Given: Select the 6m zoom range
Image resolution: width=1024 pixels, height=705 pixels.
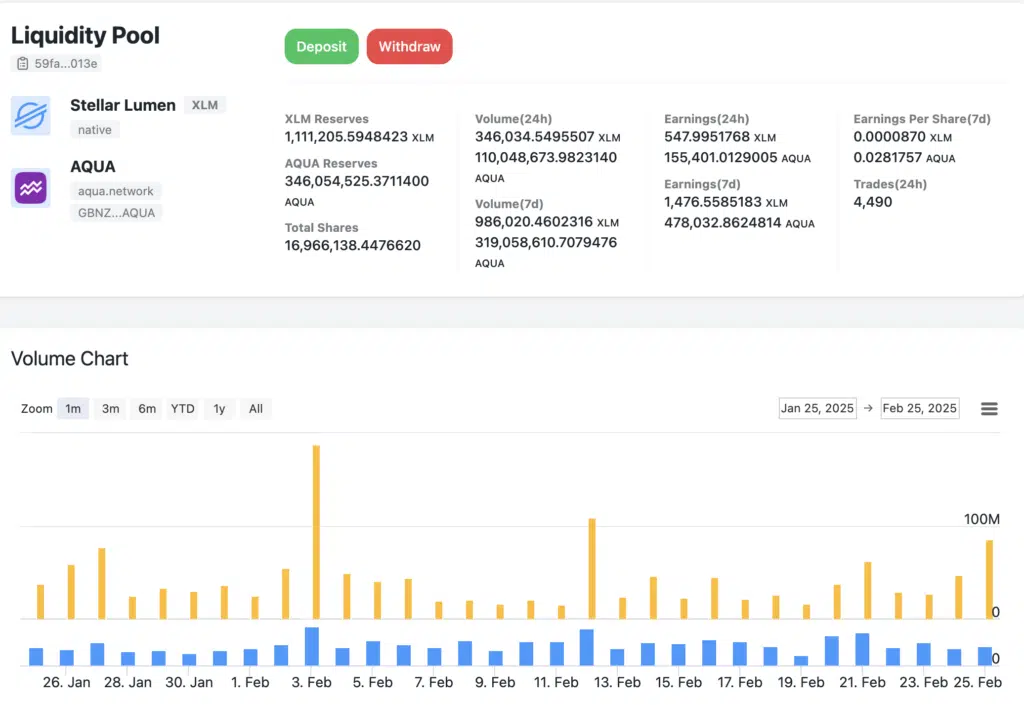Looking at the screenshot, I should (147, 409).
